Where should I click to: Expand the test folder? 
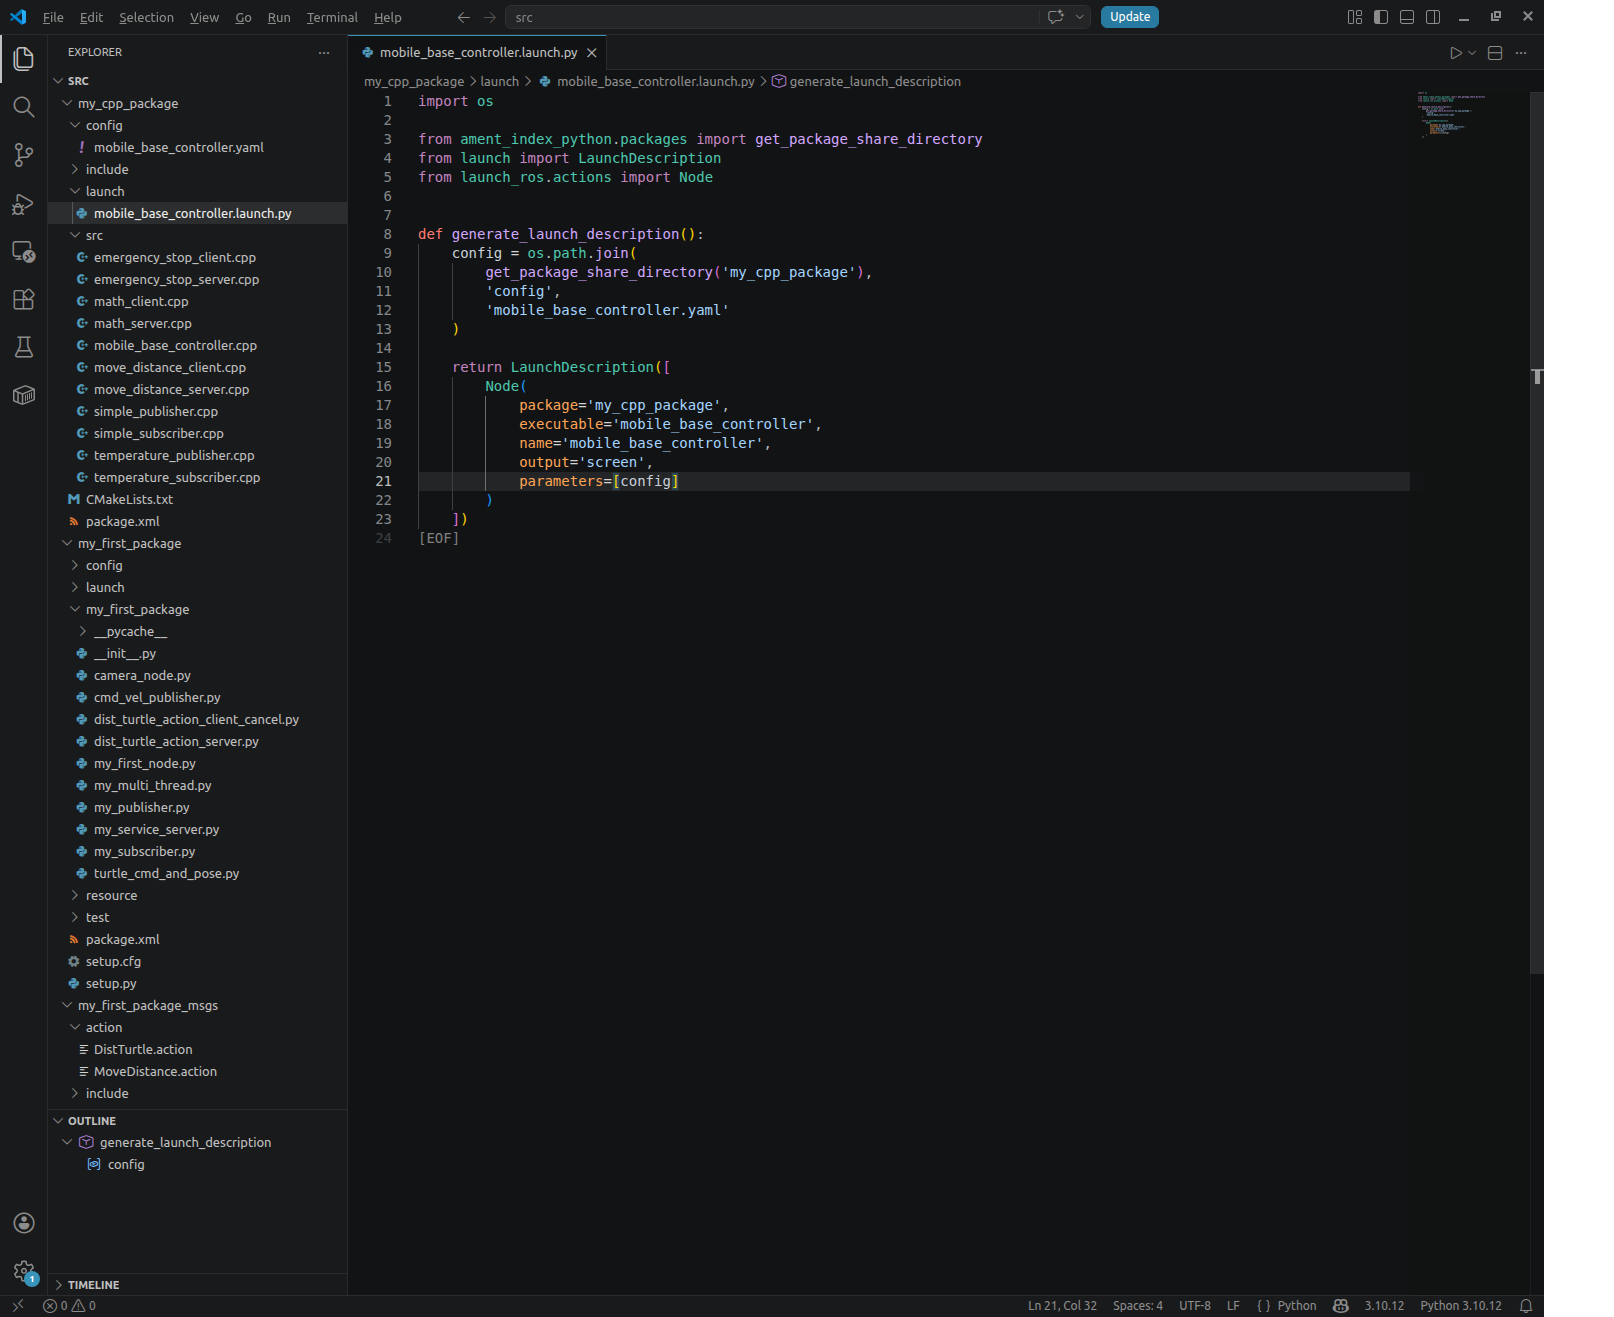click(75, 917)
